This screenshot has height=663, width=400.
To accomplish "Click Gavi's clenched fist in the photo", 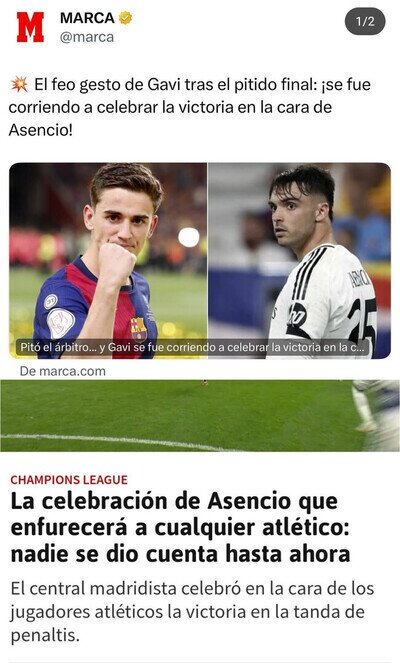I will point(115,265).
